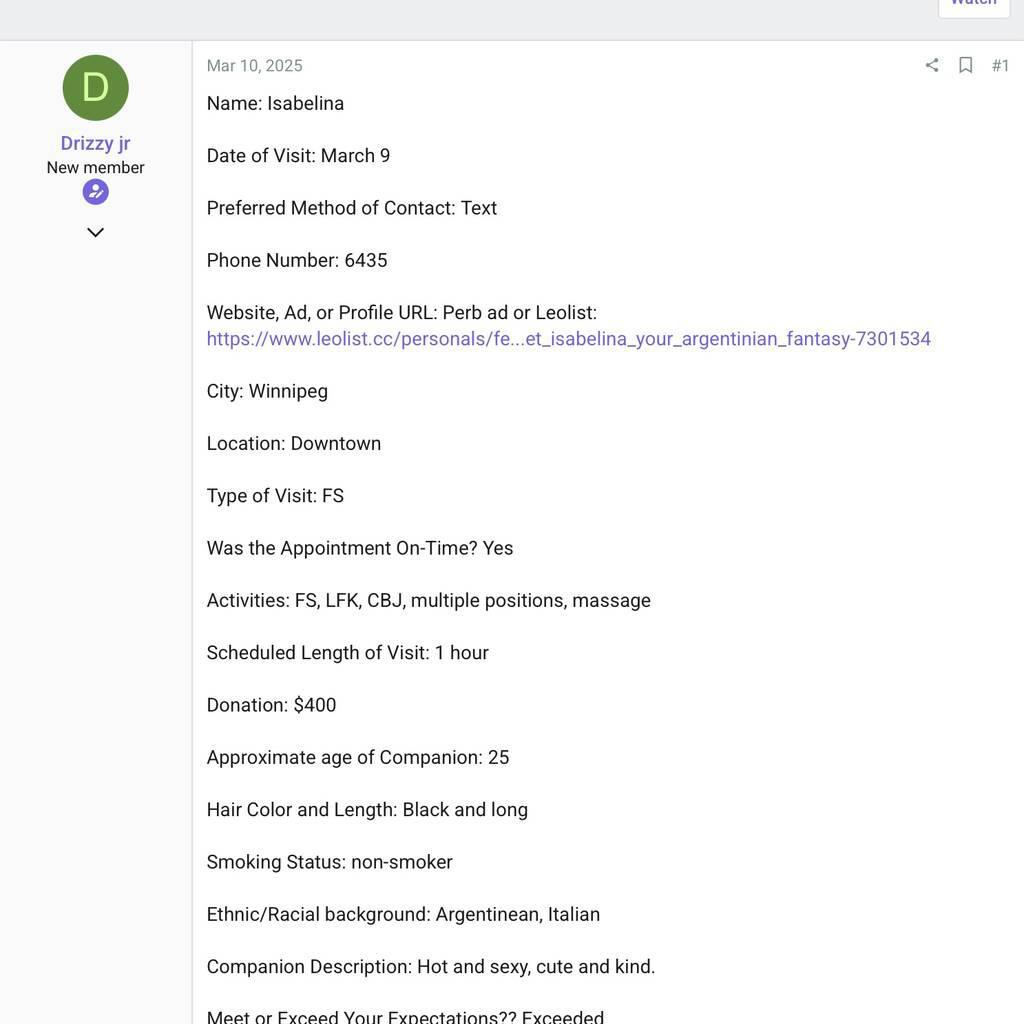This screenshot has height=1024, width=1024.
Task: Click the Mar 10, 2025 post date
Action: pos(254,66)
